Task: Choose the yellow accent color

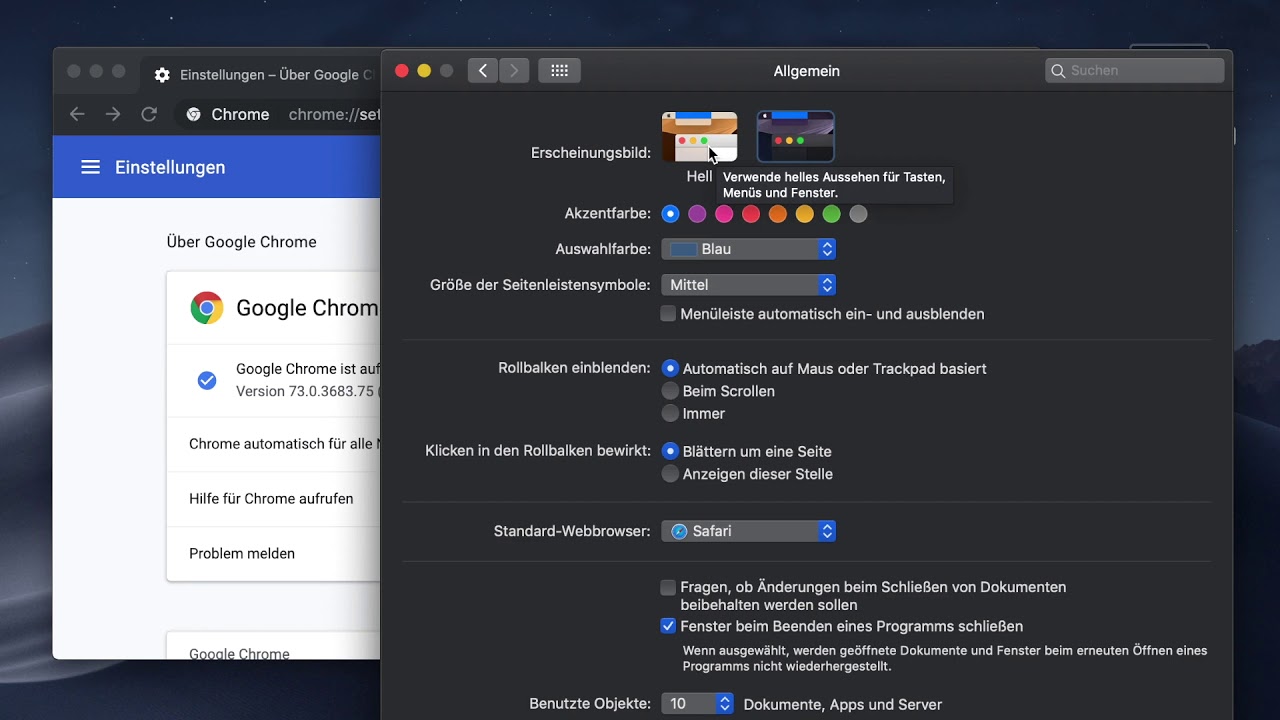Action: (804, 214)
